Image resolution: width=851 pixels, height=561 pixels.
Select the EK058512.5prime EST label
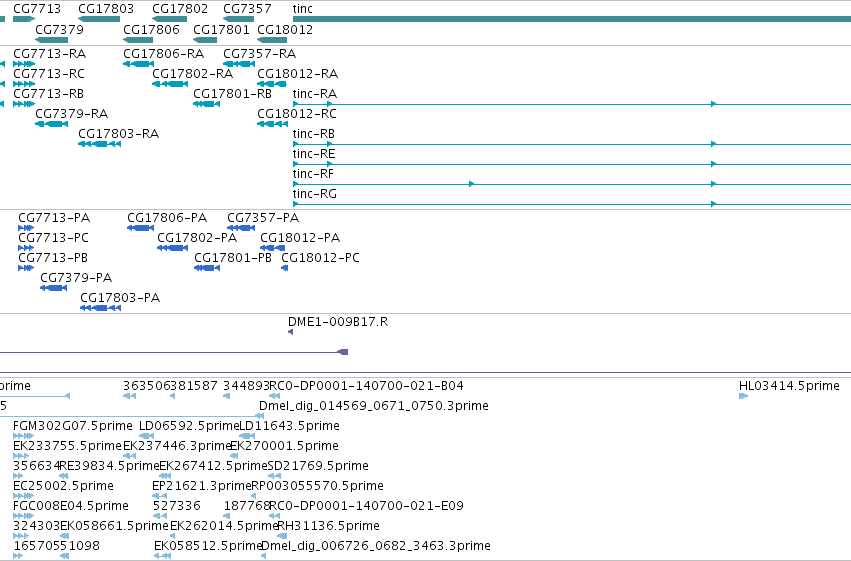coord(208,547)
